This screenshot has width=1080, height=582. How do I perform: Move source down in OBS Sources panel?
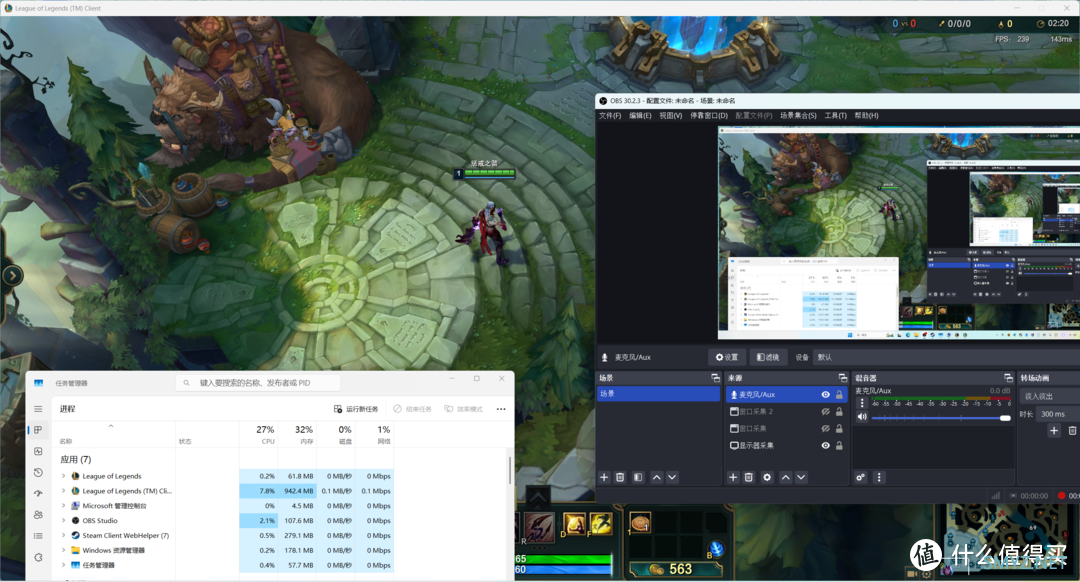(801, 477)
